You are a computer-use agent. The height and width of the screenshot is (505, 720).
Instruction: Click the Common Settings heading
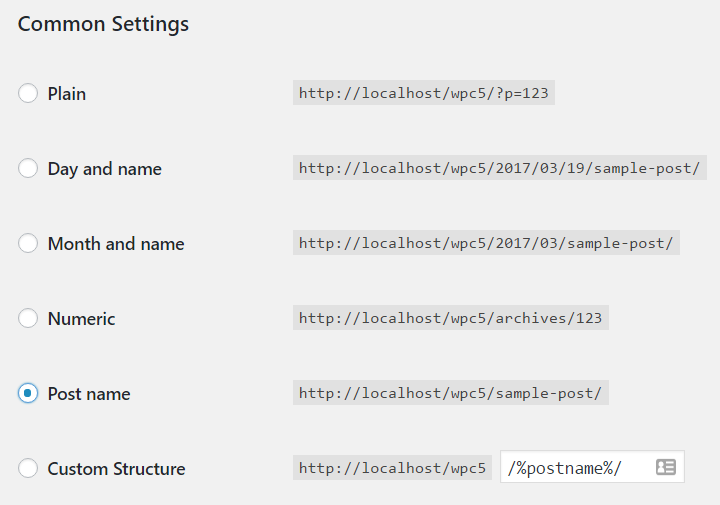tap(103, 24)
